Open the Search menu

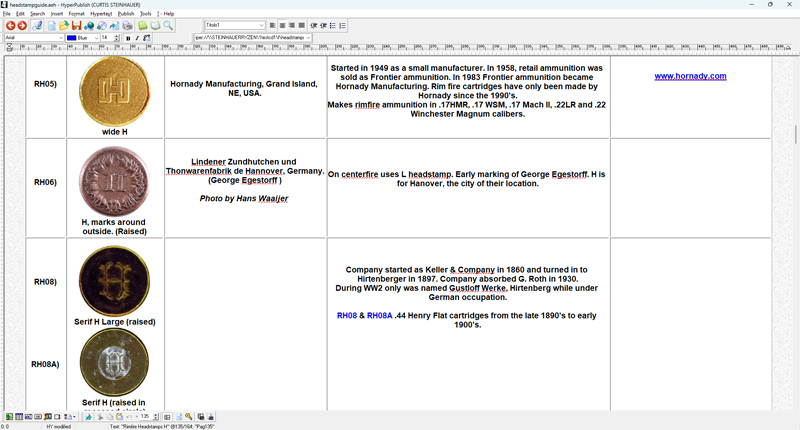point(38,14)
